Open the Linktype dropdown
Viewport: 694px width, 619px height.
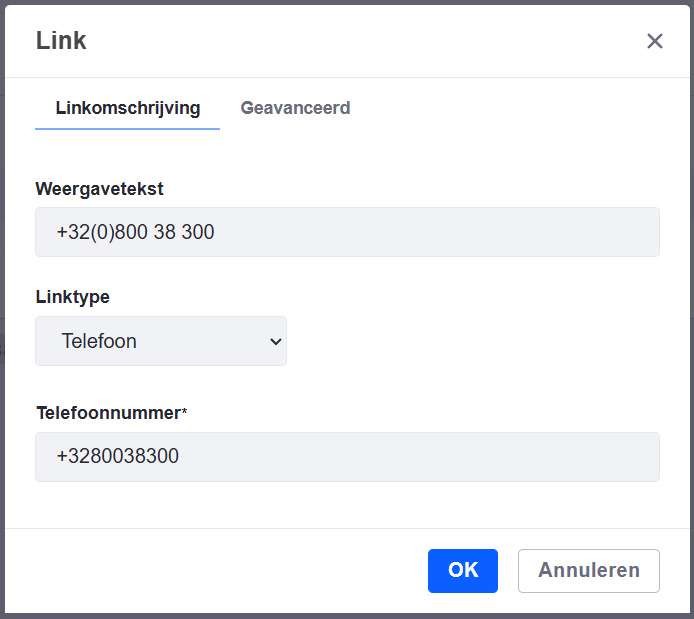(x=161, y=341)
